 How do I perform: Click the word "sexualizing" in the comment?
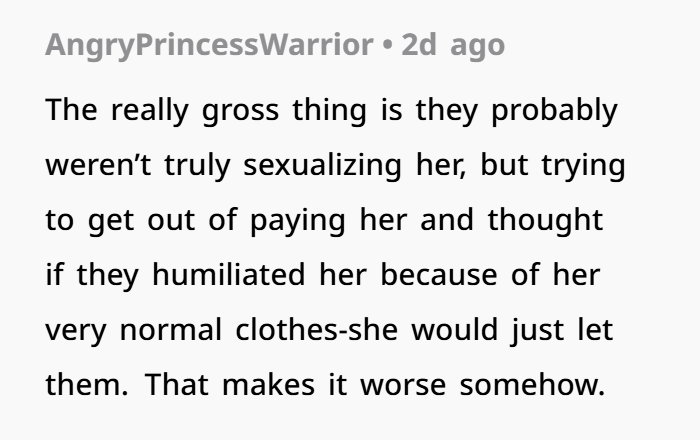322,165
